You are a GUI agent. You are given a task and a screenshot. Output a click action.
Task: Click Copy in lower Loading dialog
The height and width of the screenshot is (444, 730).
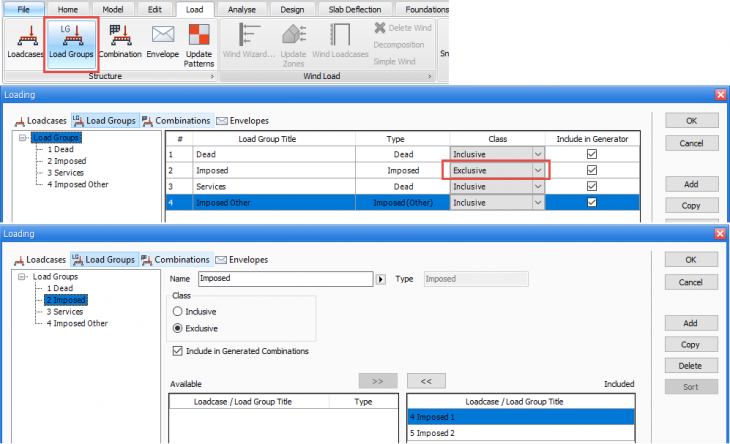click(691, 345)
